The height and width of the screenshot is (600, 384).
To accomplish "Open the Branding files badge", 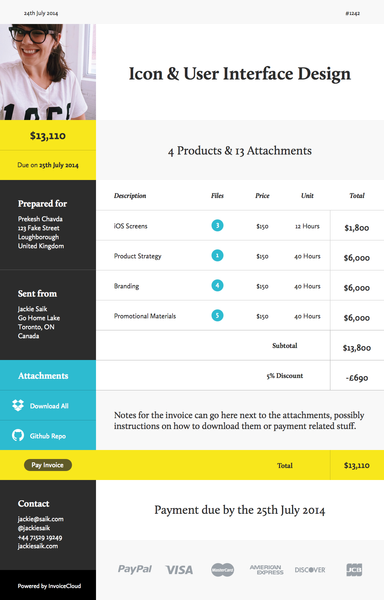I will click(x=217, y=285).
